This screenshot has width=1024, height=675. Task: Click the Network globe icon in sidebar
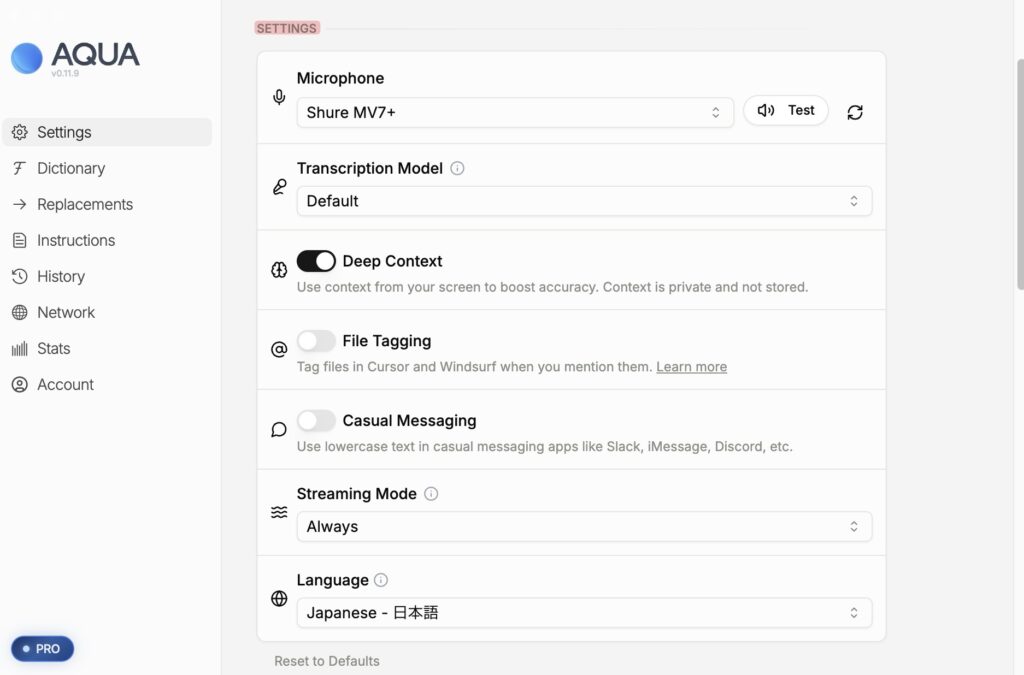[x=19, y=313]
